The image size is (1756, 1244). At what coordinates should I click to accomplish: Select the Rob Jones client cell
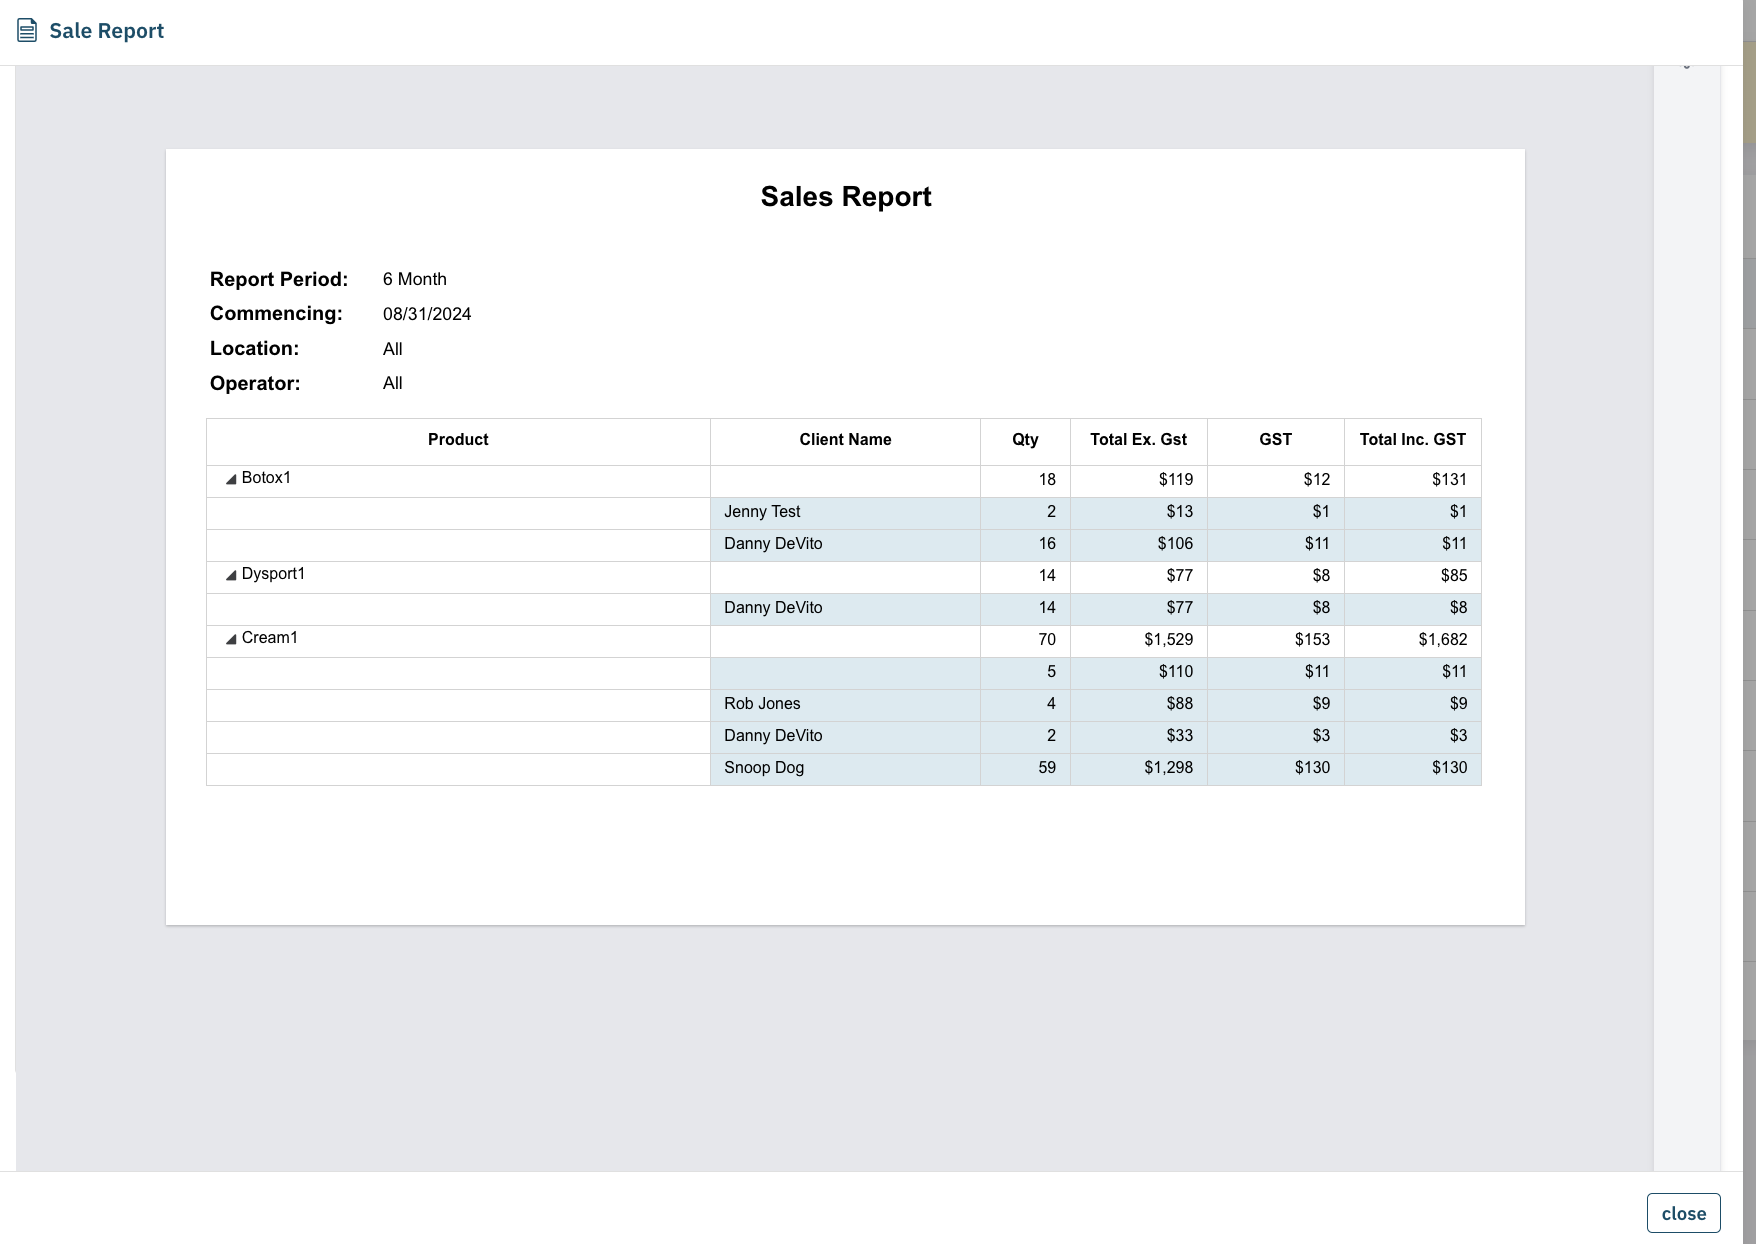click(x=762, y=704)
